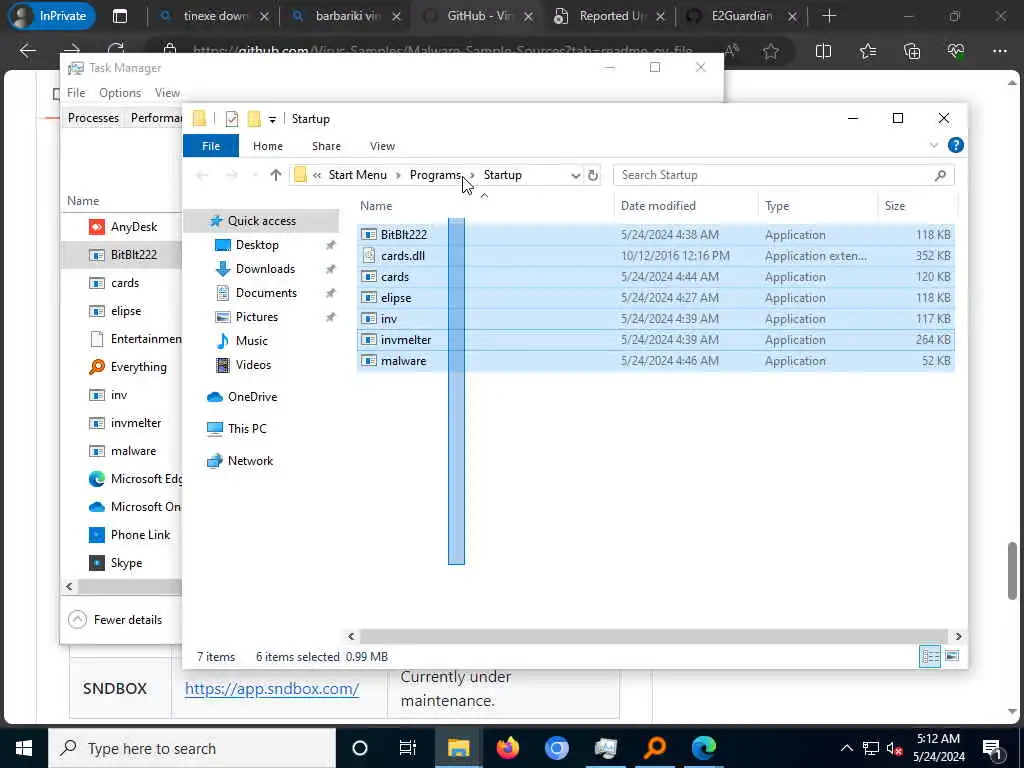The image size is (1024, 768).
Task: Click the Explorer horizontal scrollbar track
Action: [653, 637]
